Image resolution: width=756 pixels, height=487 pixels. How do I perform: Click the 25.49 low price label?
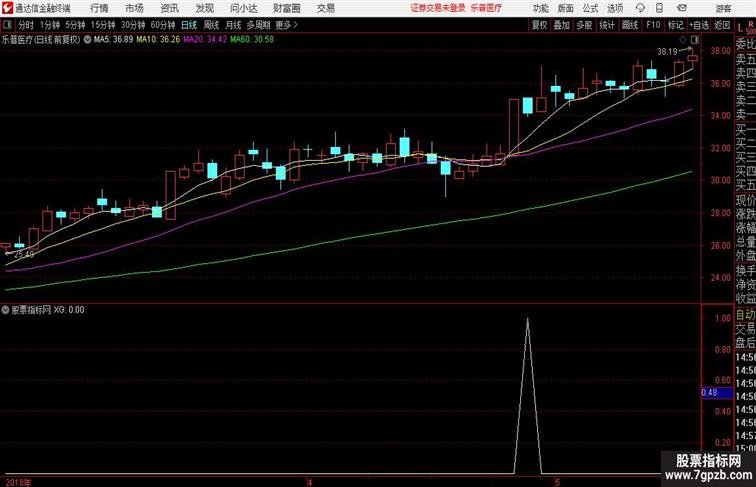(24, 254)
